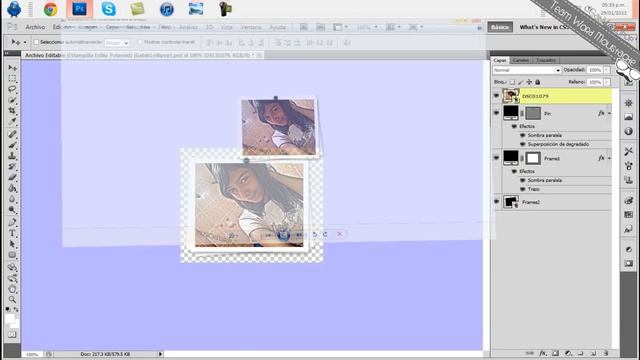Select the Lasso tool
Viewport: 640px width, 360px height.
click(x=13, y=89)
